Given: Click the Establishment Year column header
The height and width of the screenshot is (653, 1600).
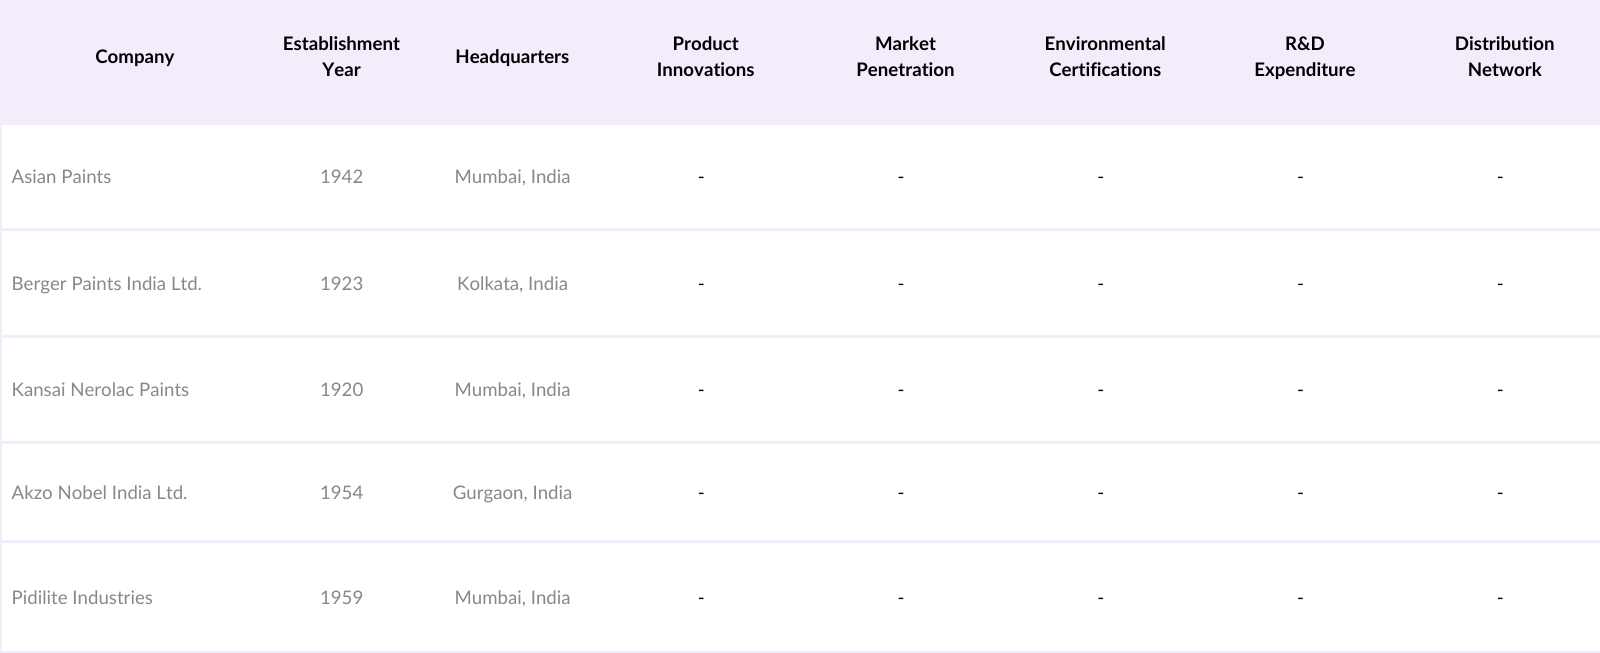Looking at the screenshot, I should (x=341, y=57).
